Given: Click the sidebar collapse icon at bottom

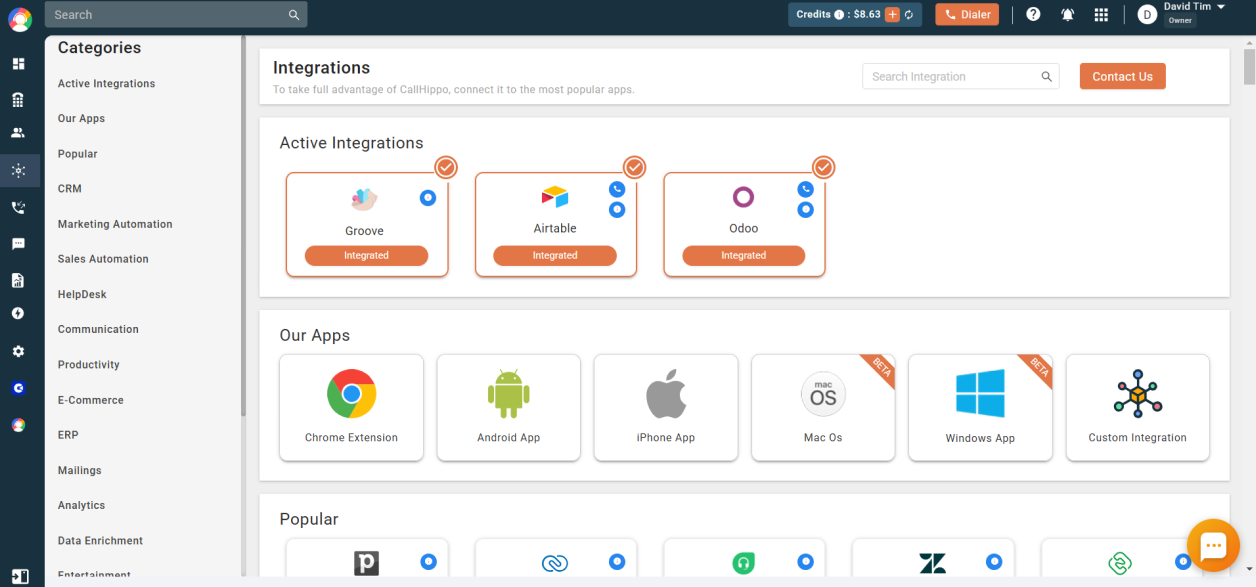Looking at the screenshot, I should coord(20,576).
